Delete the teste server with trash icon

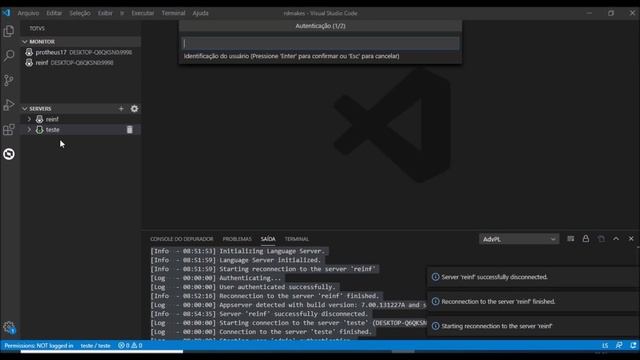point(129,129)
